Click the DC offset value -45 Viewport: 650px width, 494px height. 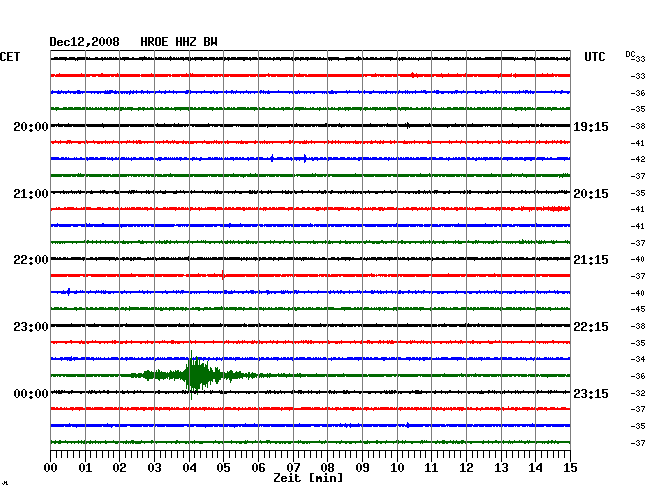pyautogui.click(x=638, y=309)
